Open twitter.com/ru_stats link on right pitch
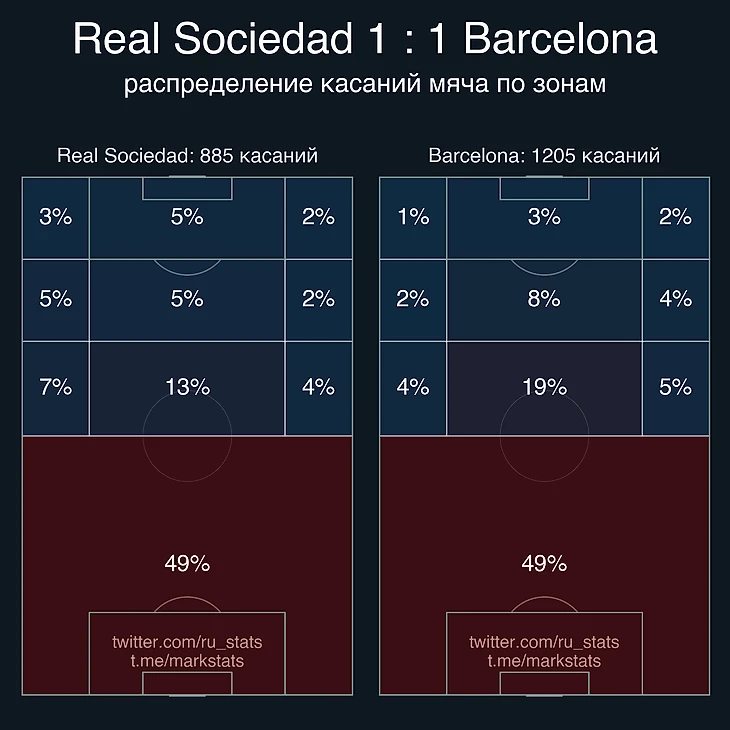 [x=544, y=642]
